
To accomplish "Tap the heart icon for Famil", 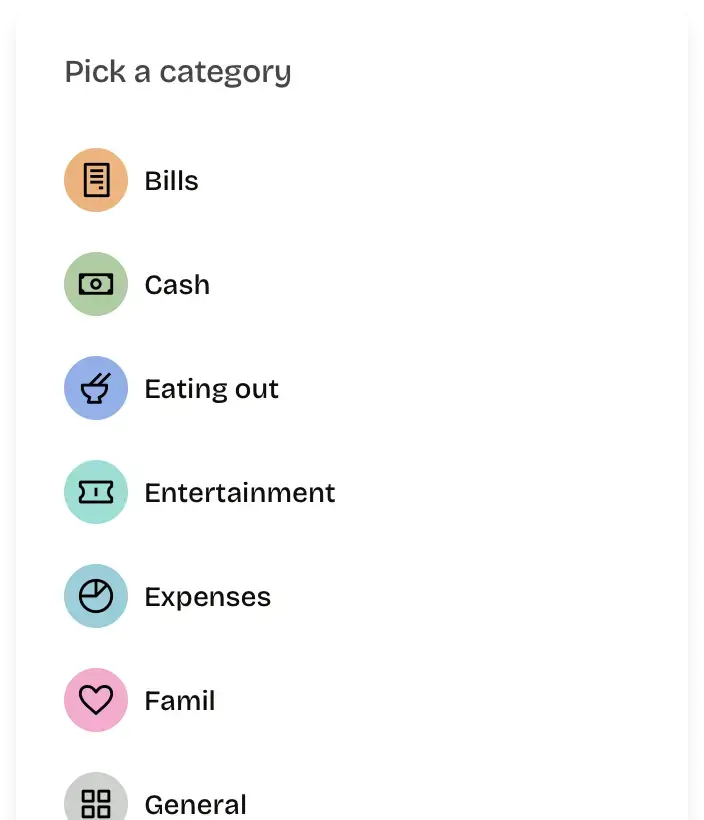I will click(x=96, y=701).
